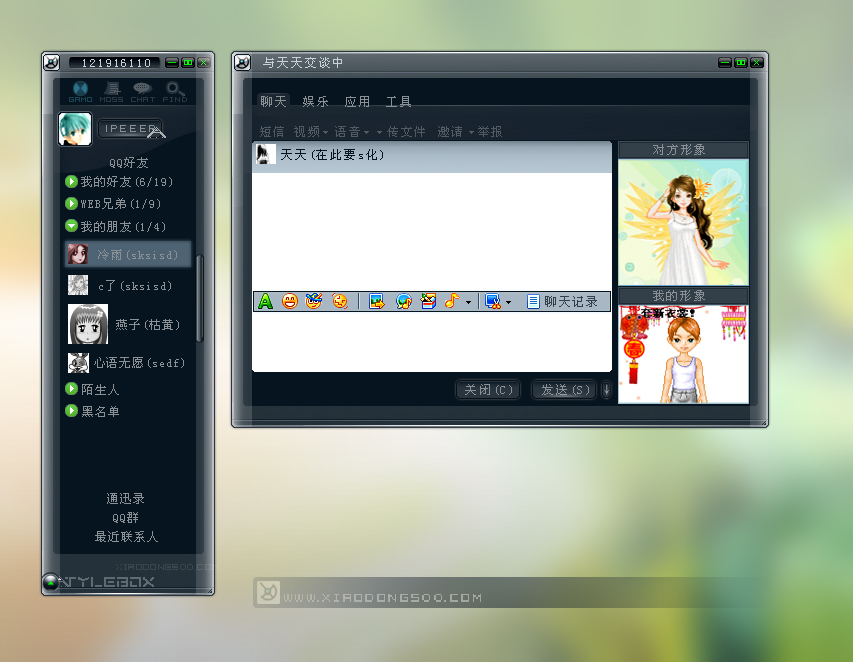Select contact name 冷雨 (sksisd)

[137, 255]
